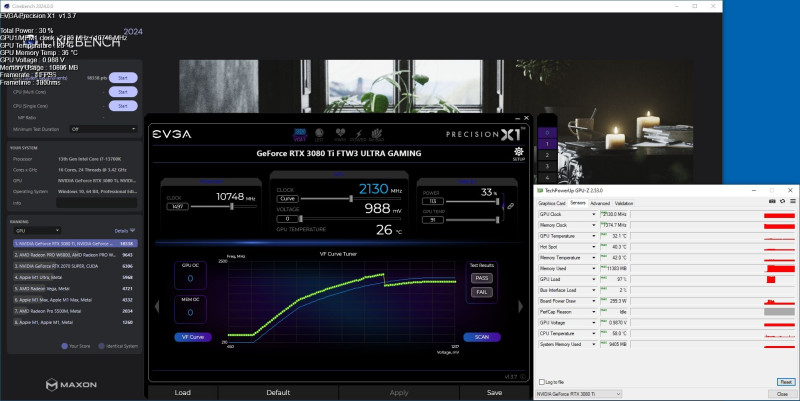Tick the Log to file checkbox in GPU-Z
Image resolution: width=800 pixels, height=401 pixels.
tap(542, 382)
